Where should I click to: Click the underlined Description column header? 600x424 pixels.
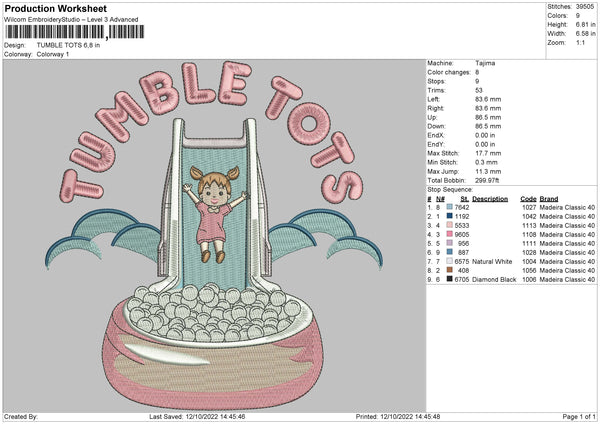[490, 199]
